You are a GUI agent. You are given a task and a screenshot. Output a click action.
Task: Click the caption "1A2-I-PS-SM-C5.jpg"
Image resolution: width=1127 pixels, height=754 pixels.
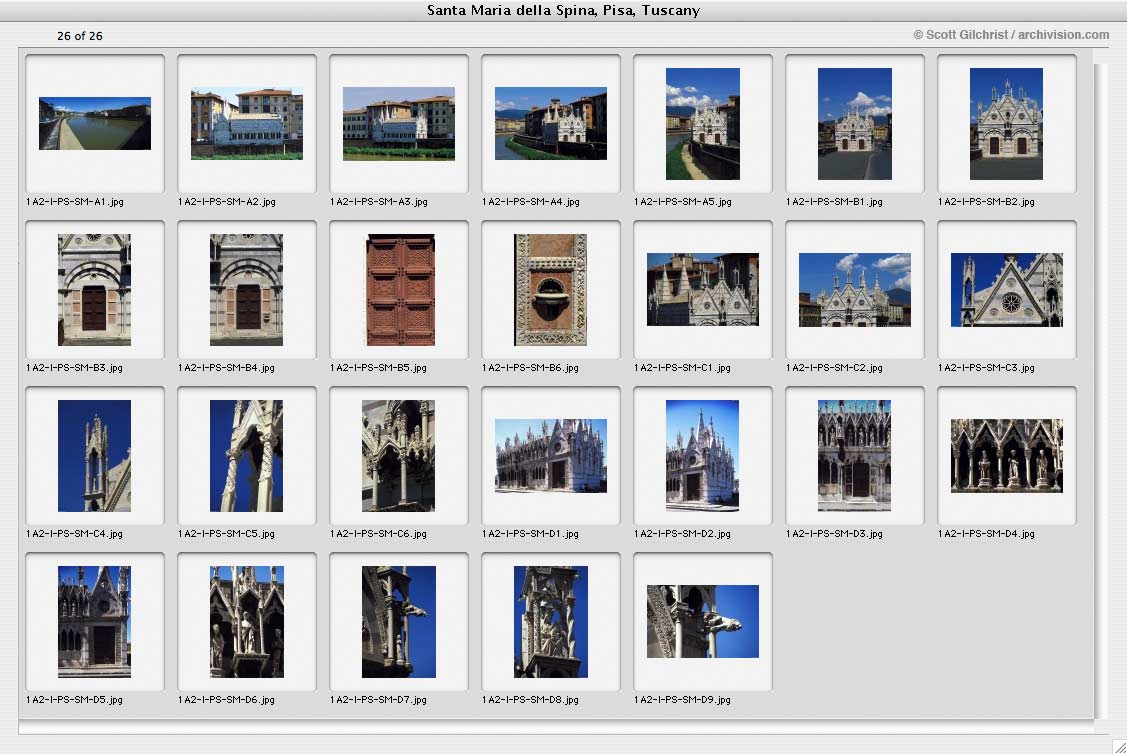coord(226,534)
